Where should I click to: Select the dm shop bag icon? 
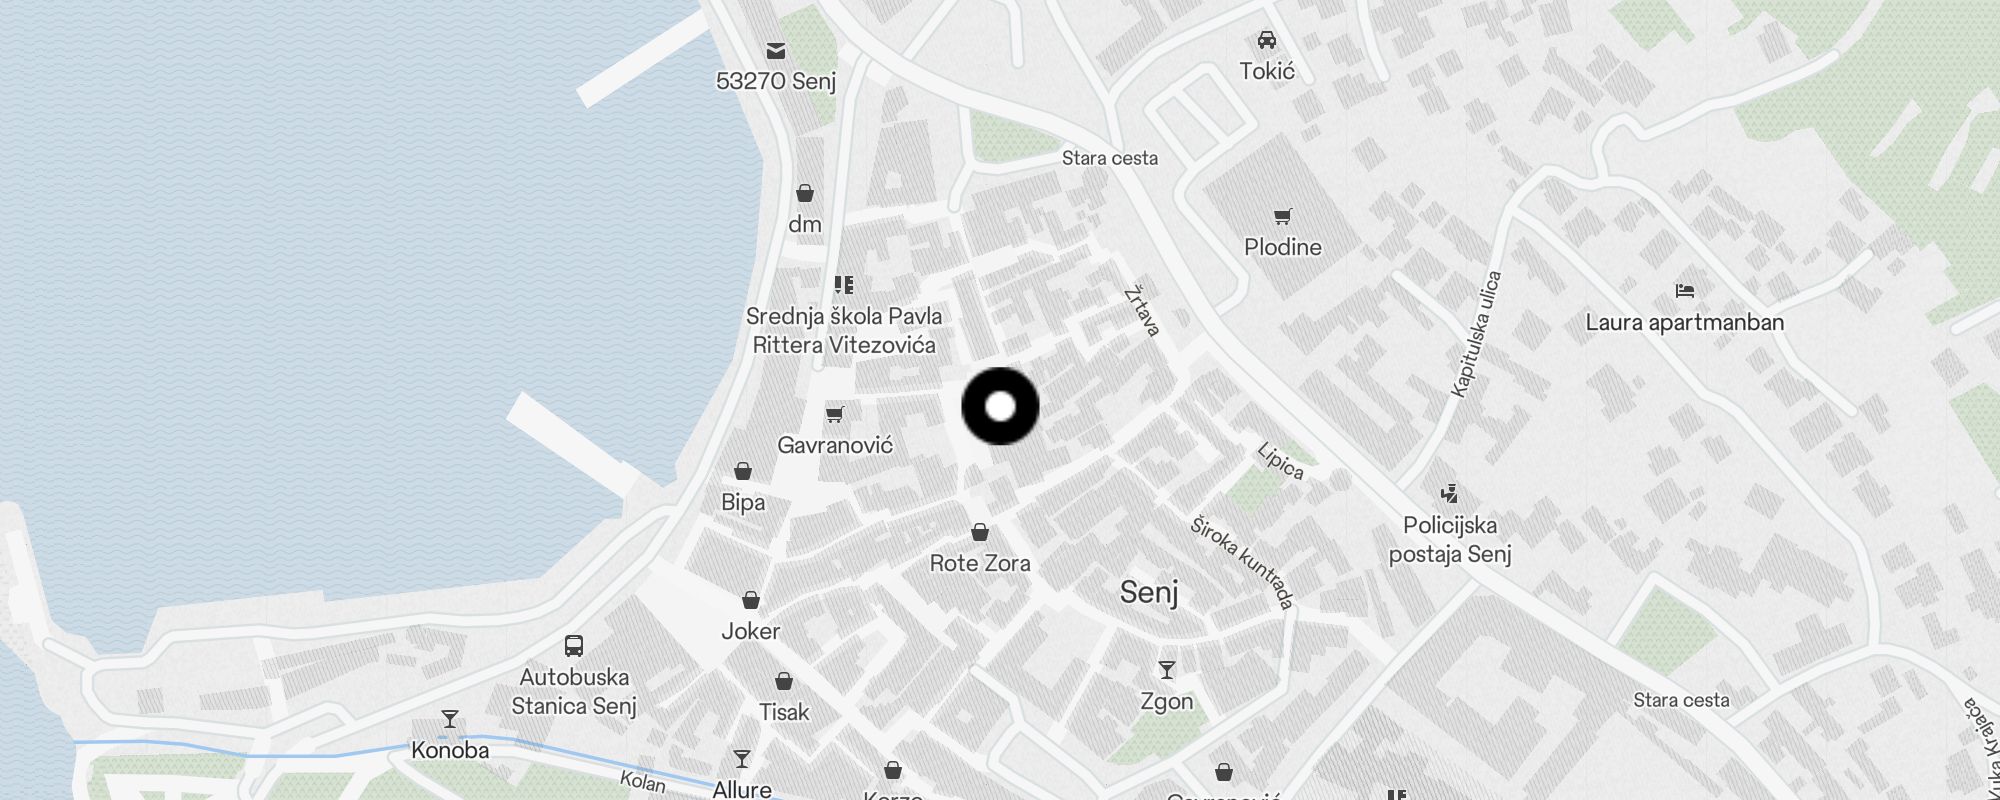tap(805, 193)
